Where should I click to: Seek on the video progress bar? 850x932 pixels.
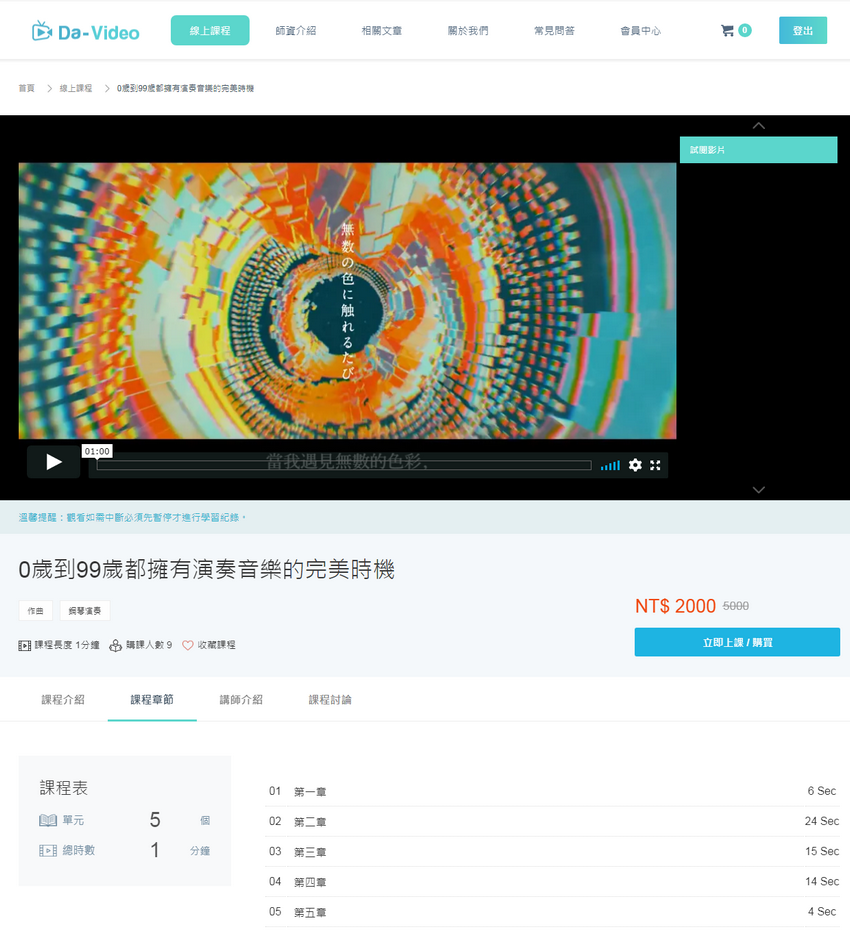point(344,465)
